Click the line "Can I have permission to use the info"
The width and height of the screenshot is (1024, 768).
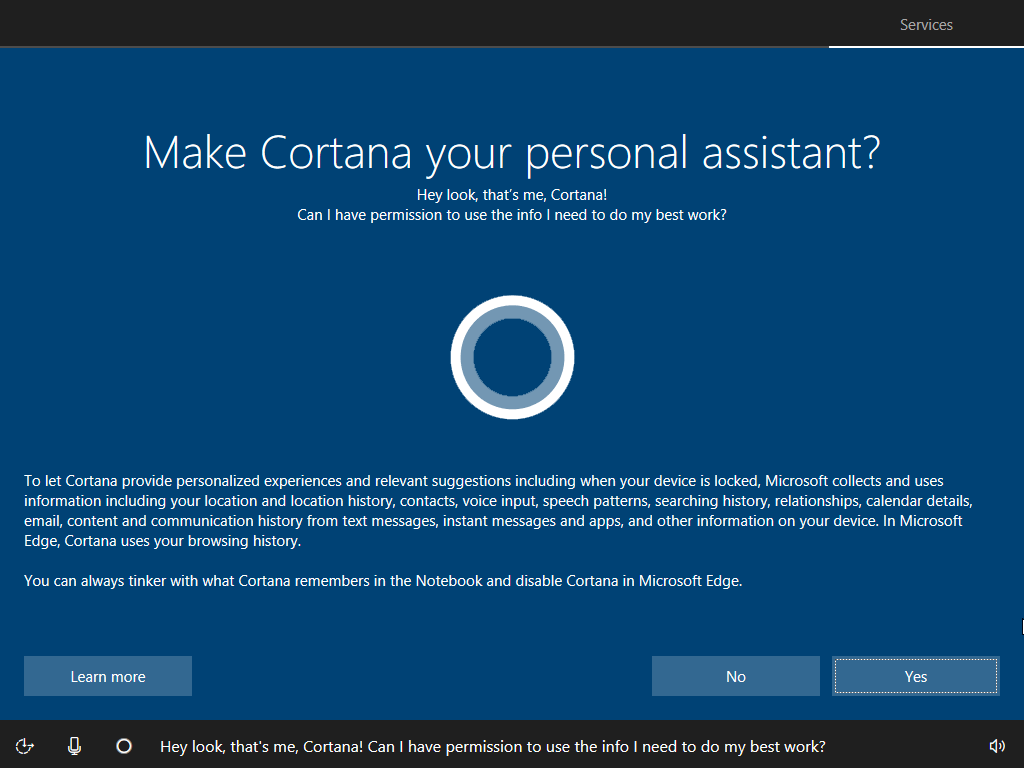[x=512, y=215]
